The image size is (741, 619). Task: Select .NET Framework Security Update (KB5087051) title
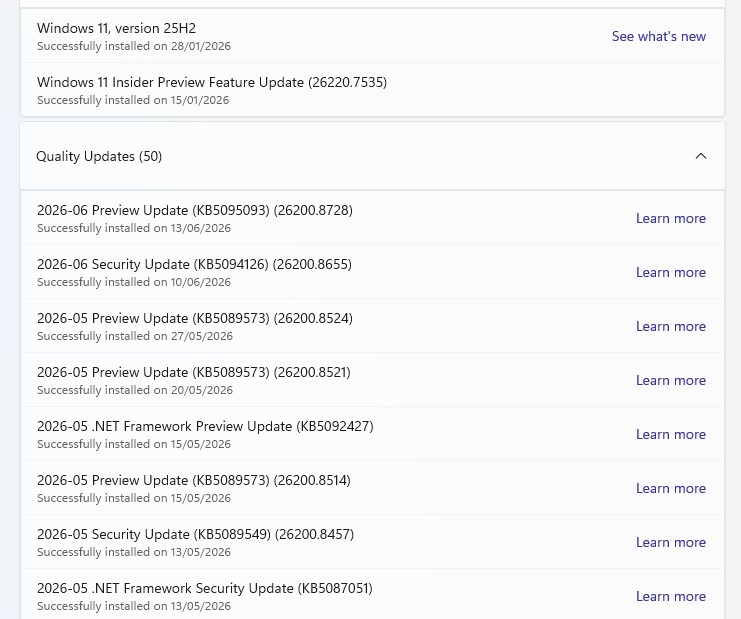[205, 588]
